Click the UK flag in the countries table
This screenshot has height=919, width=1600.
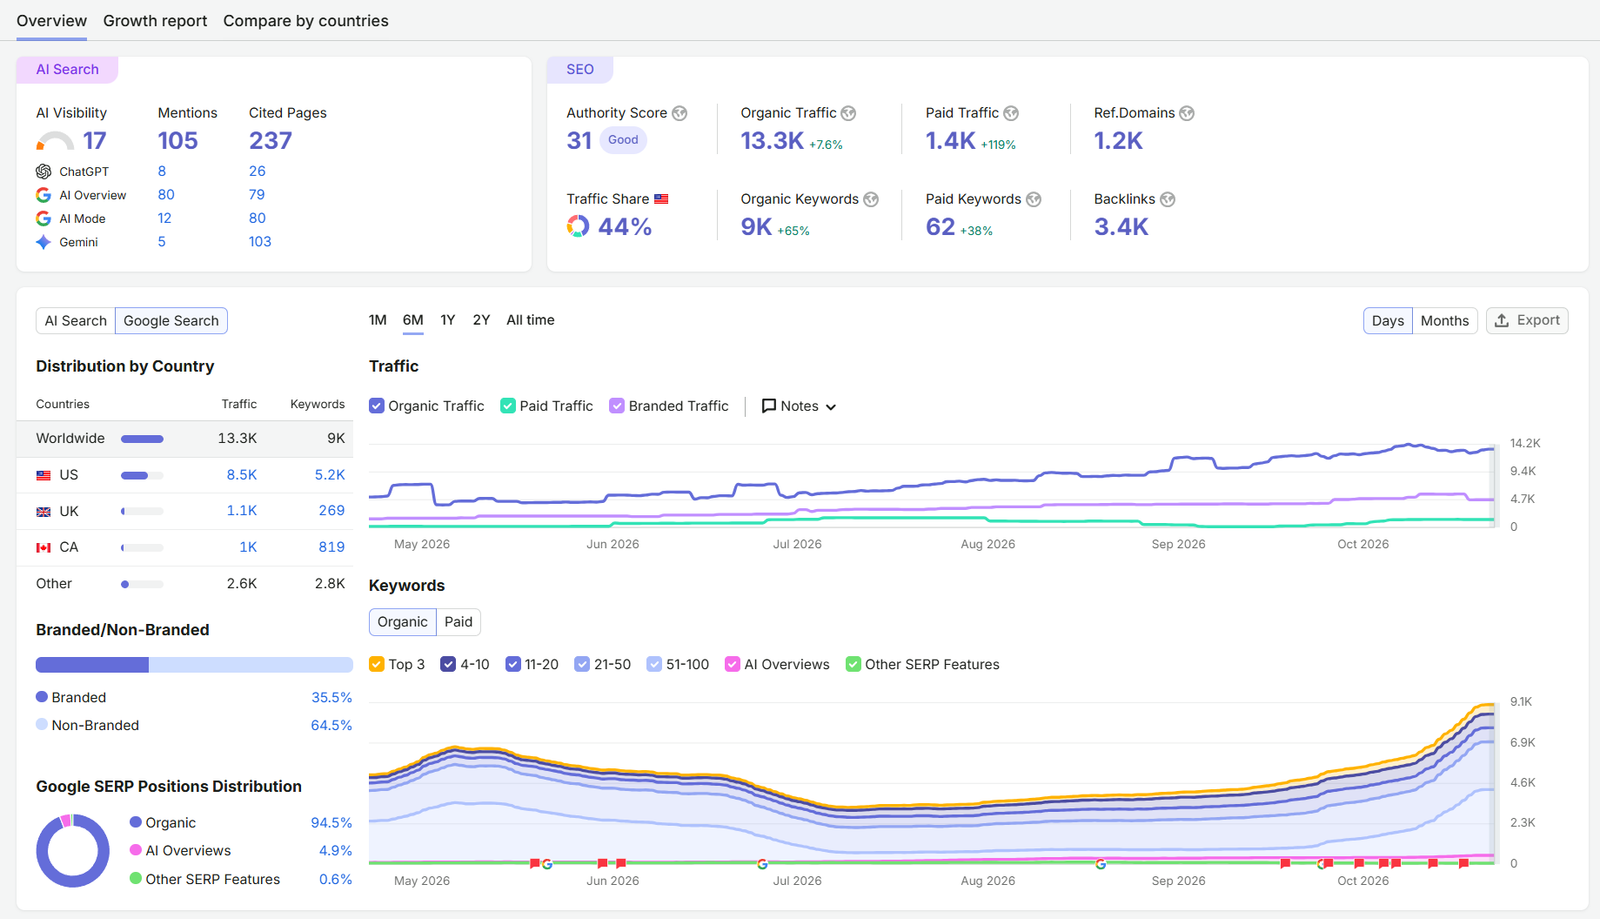pos(44,512)
